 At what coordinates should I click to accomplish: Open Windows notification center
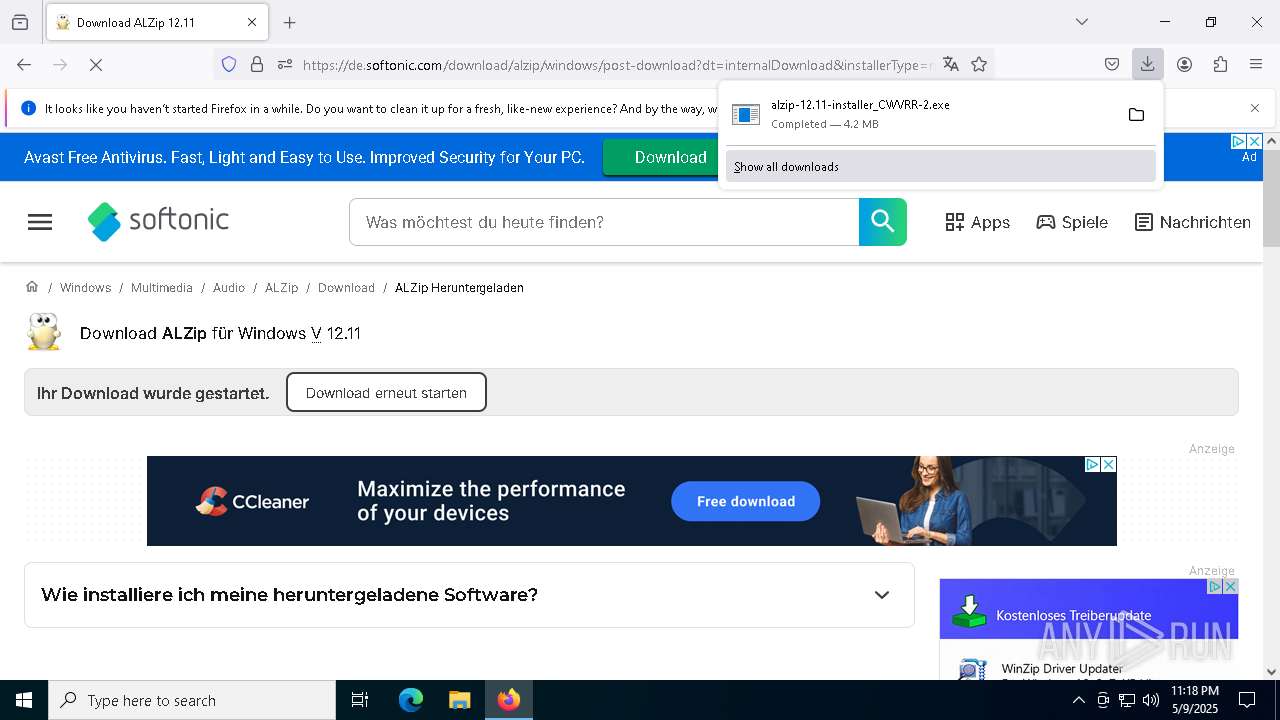(x=1247, y=700)
